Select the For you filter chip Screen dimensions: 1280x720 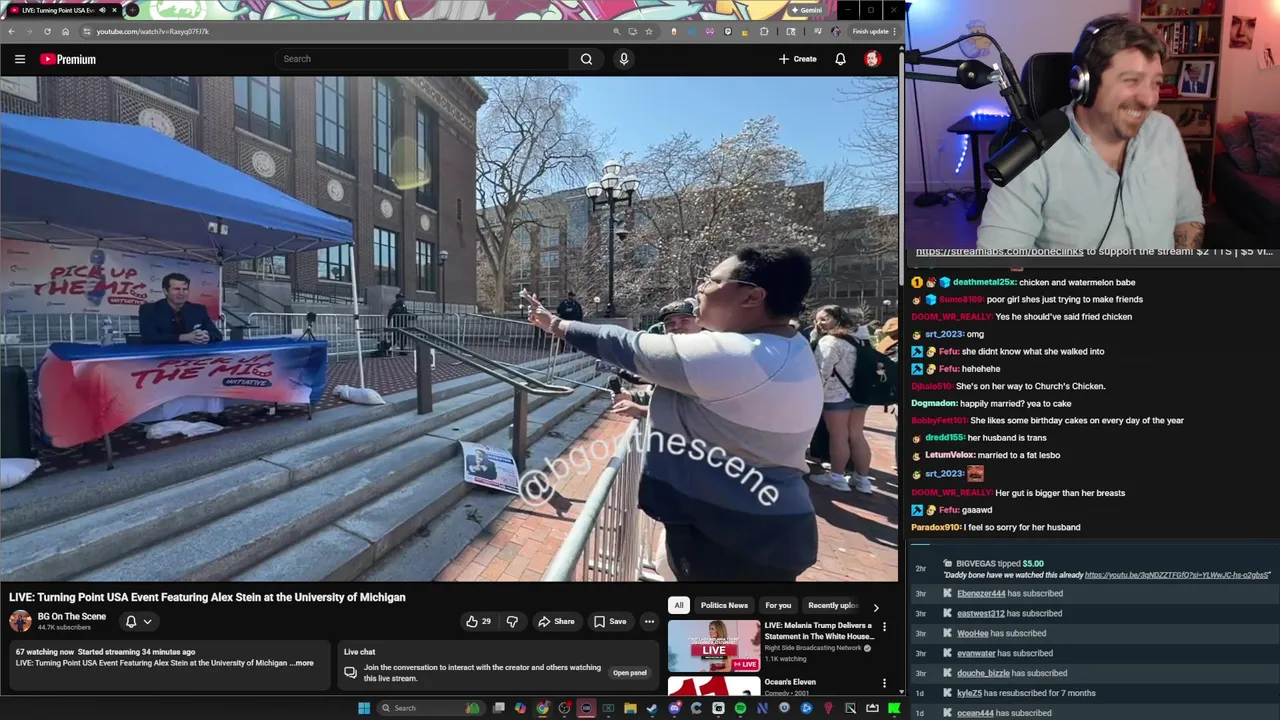778,605
